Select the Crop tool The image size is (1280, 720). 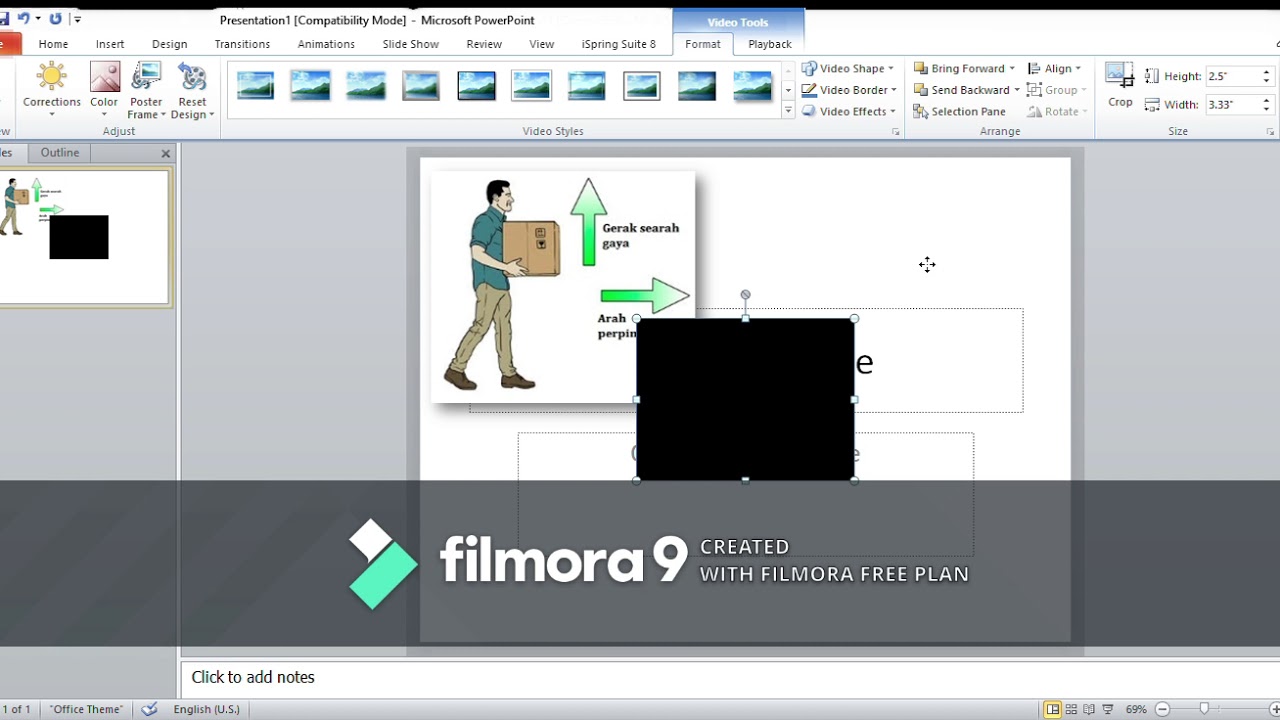1120,86
